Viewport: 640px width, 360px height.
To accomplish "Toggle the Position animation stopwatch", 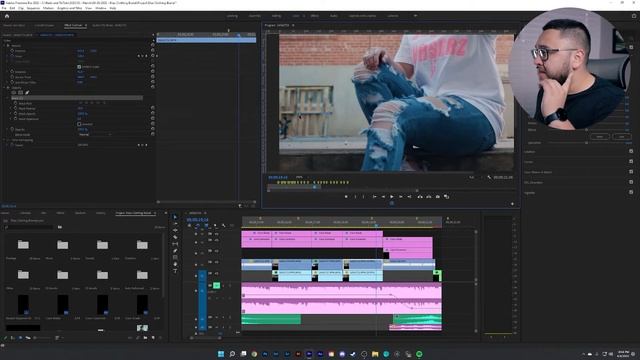I will click(12, 51).
